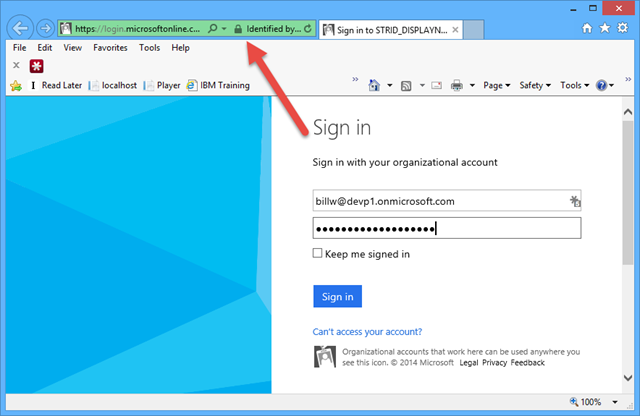Click the Refresh icon in the address bar
The image size is (640, 416).
click(308, 29)
